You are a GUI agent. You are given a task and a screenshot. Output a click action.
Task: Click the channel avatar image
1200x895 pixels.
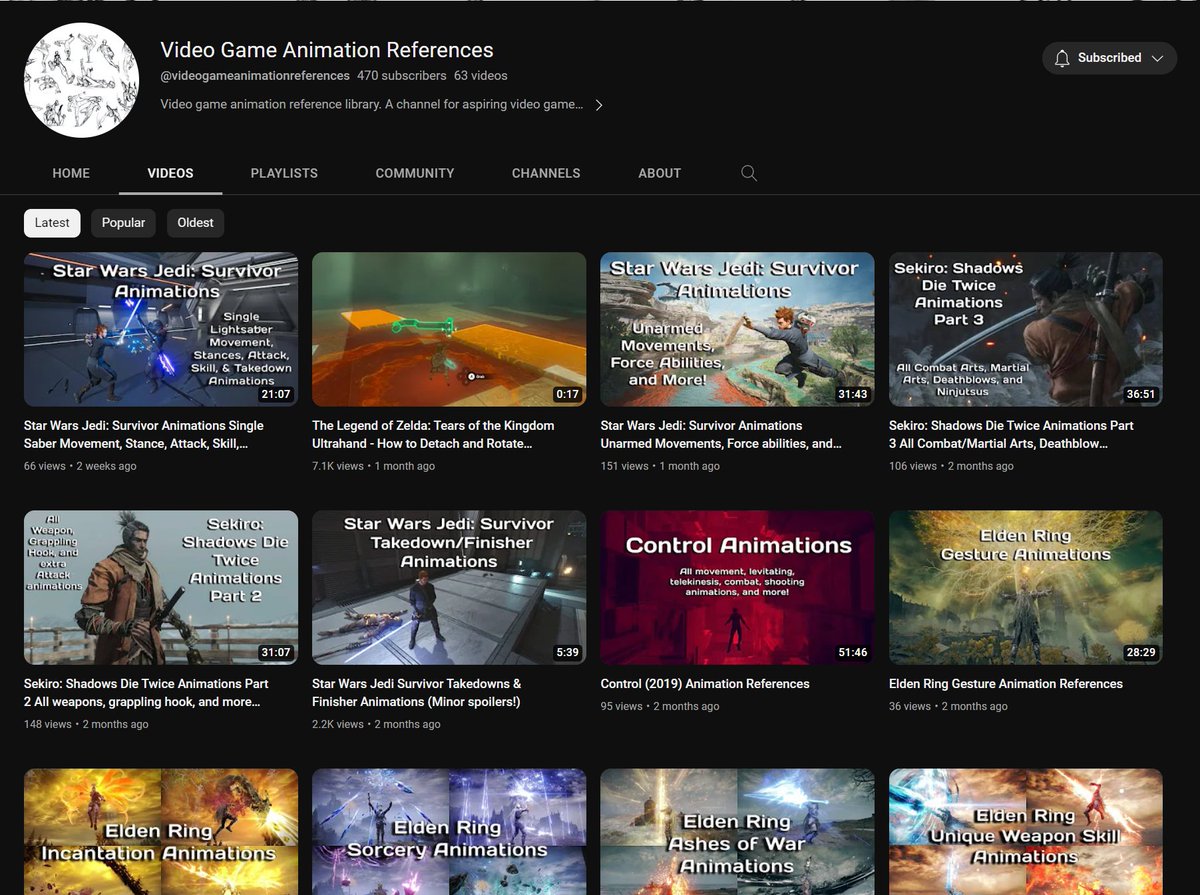pos(81,80)
